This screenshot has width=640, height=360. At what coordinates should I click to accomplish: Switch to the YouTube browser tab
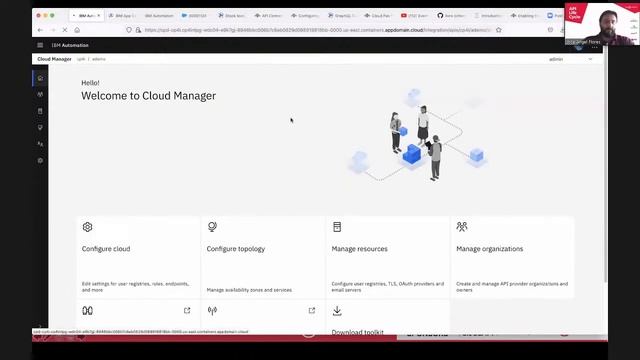pos(414,16)
